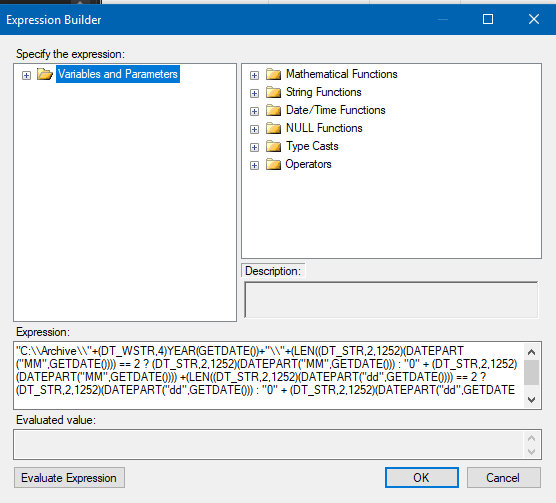Click the Mathematical Functions folder icon
Viewport: 556px width, 503px height.
[x=273, y=74]
